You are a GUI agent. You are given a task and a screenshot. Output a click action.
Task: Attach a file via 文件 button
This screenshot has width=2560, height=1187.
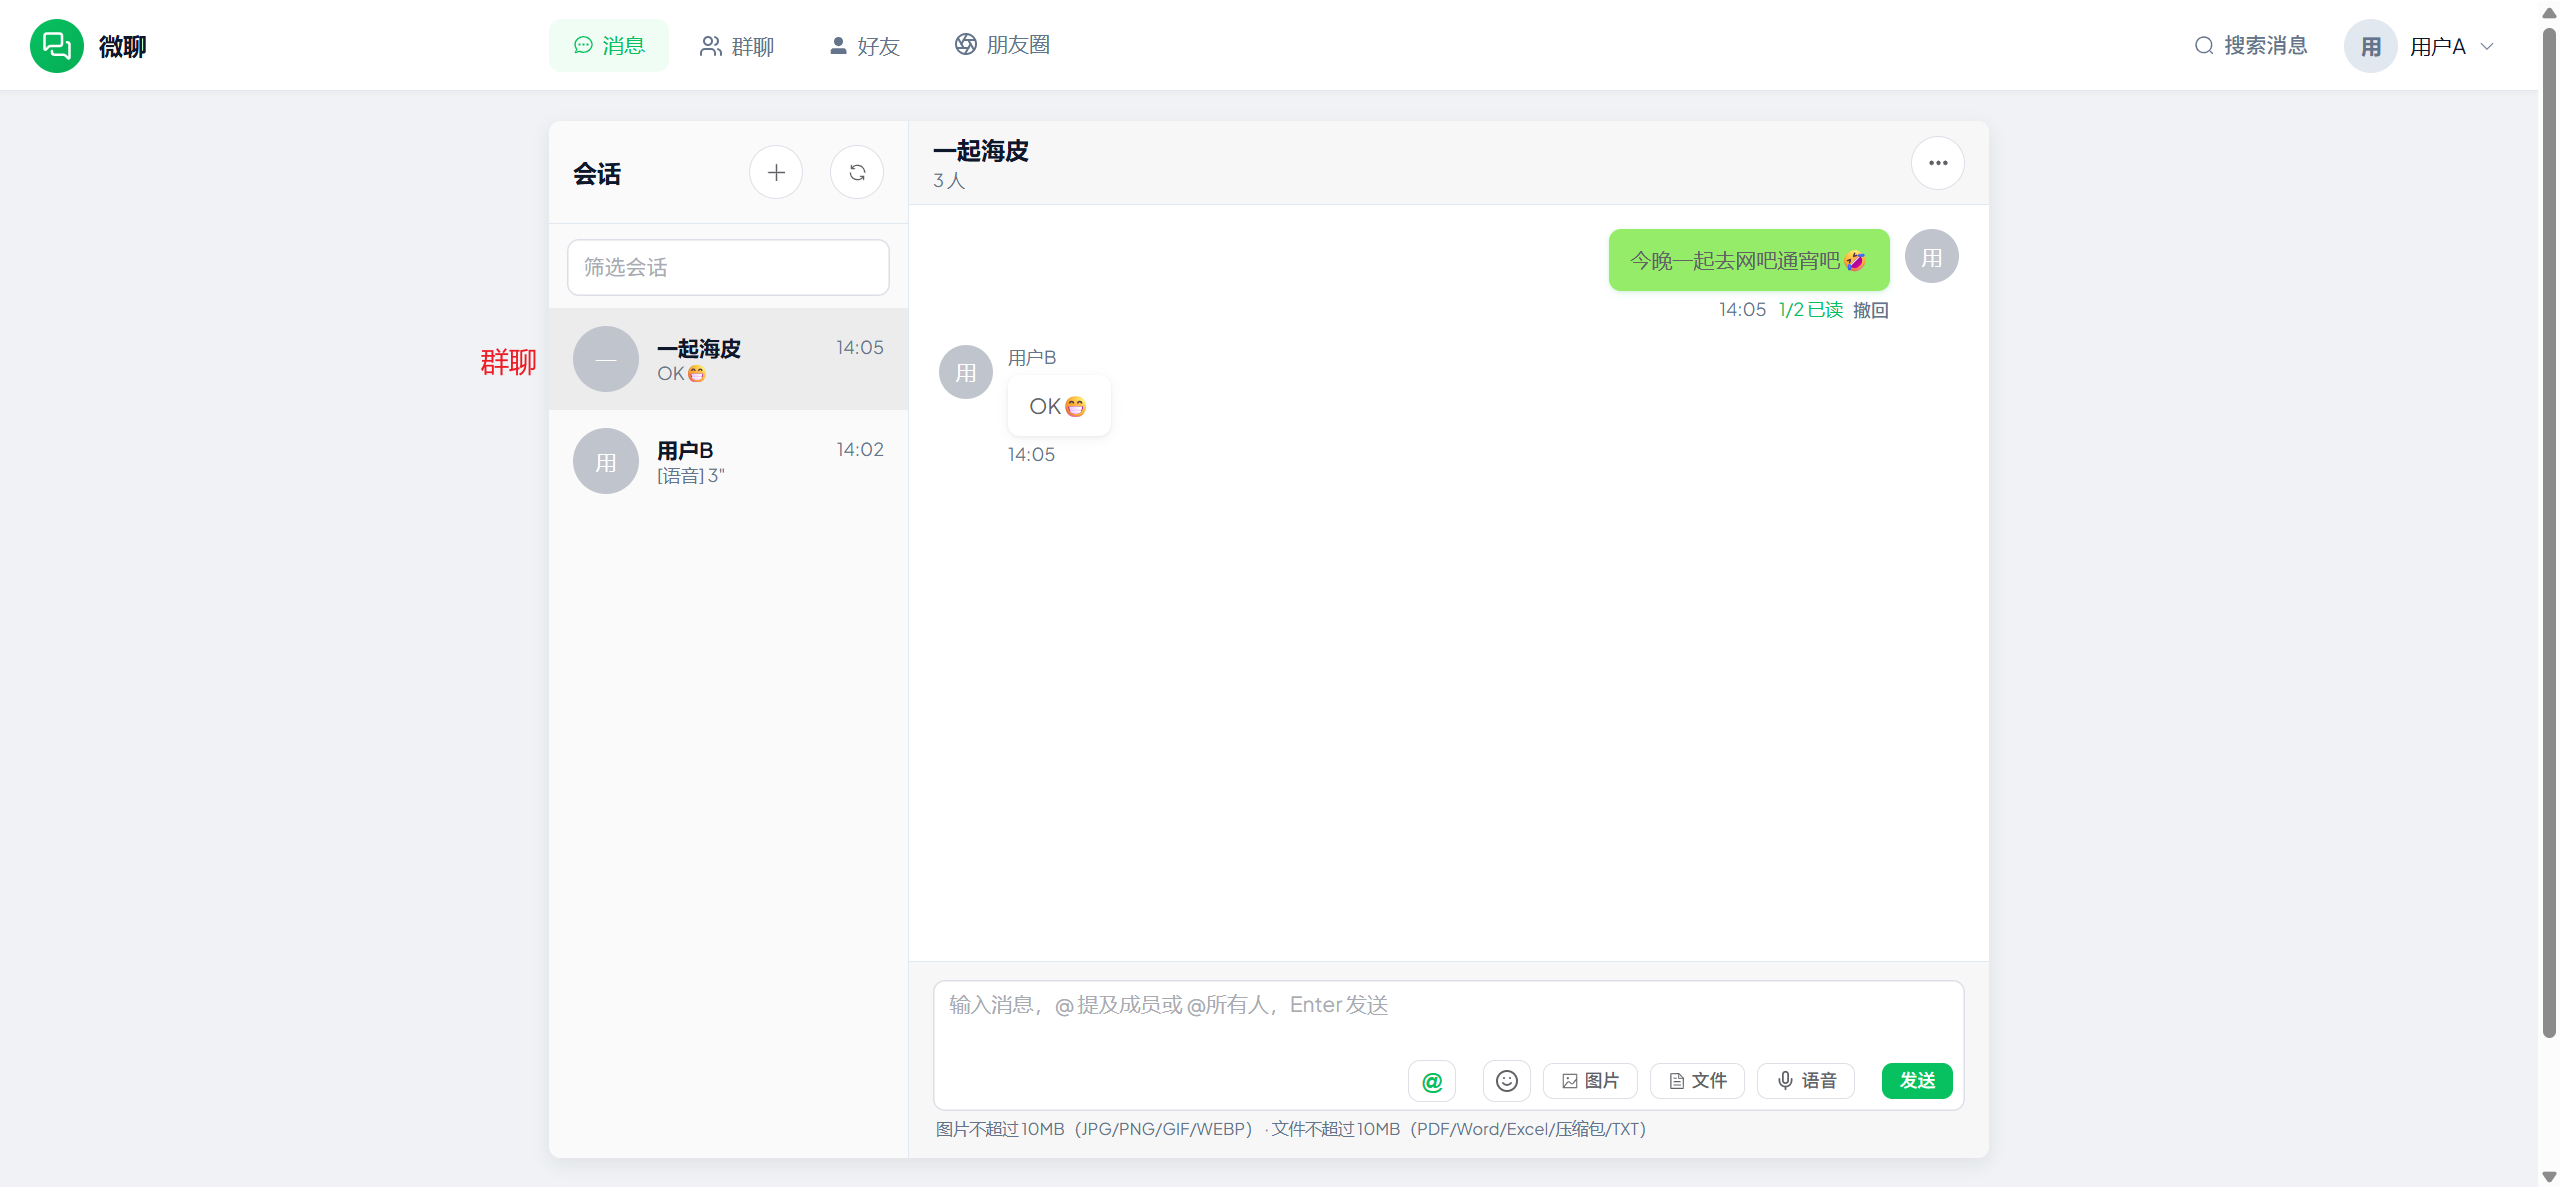click(1697, 1081)
